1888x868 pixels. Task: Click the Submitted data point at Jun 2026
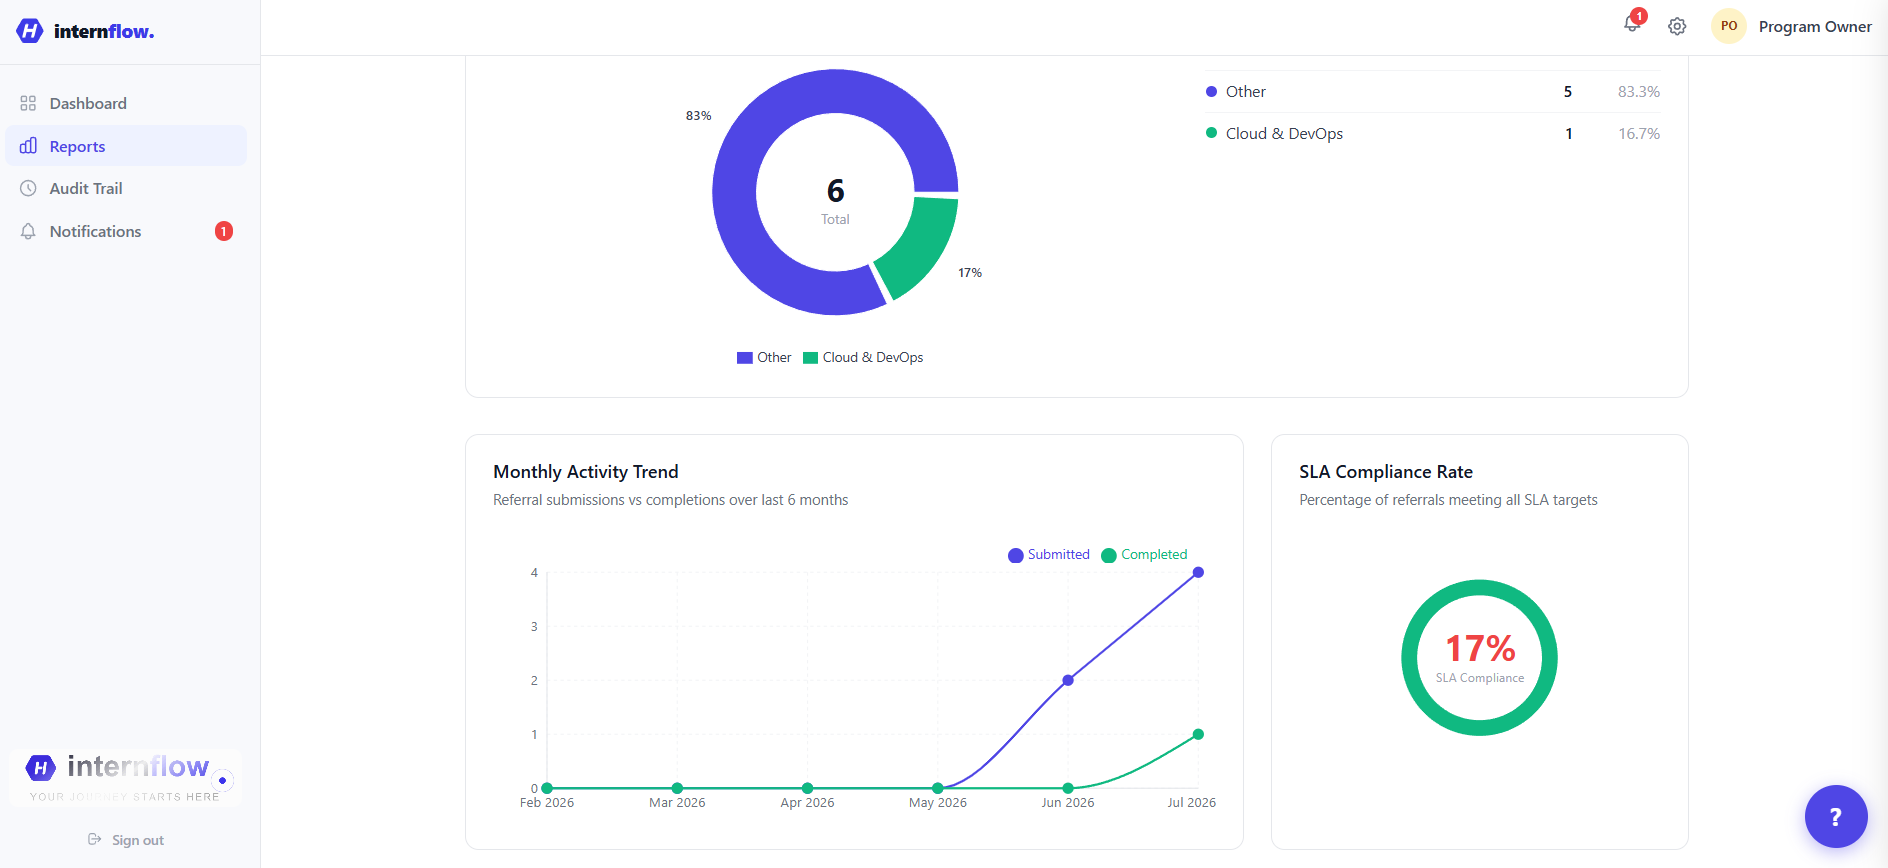(x=1068, y=680)
